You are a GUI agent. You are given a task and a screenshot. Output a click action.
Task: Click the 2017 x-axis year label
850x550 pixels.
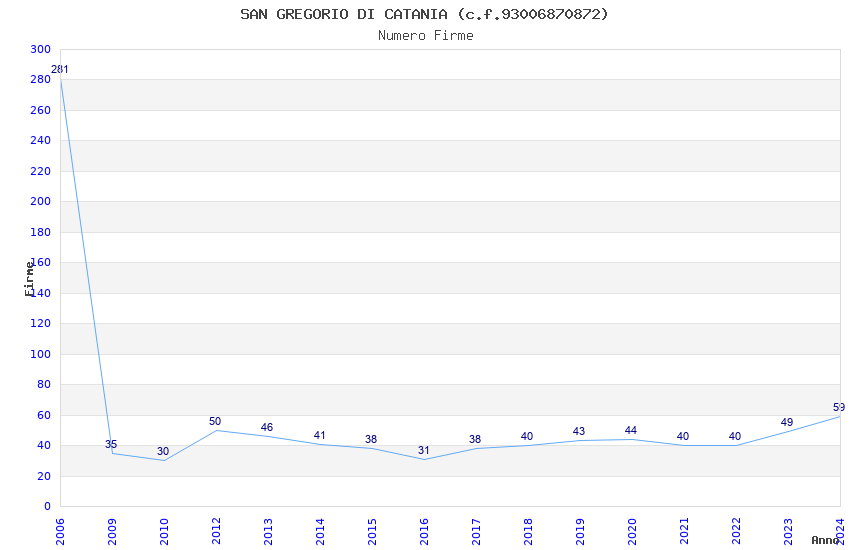(x=476, y=532)
